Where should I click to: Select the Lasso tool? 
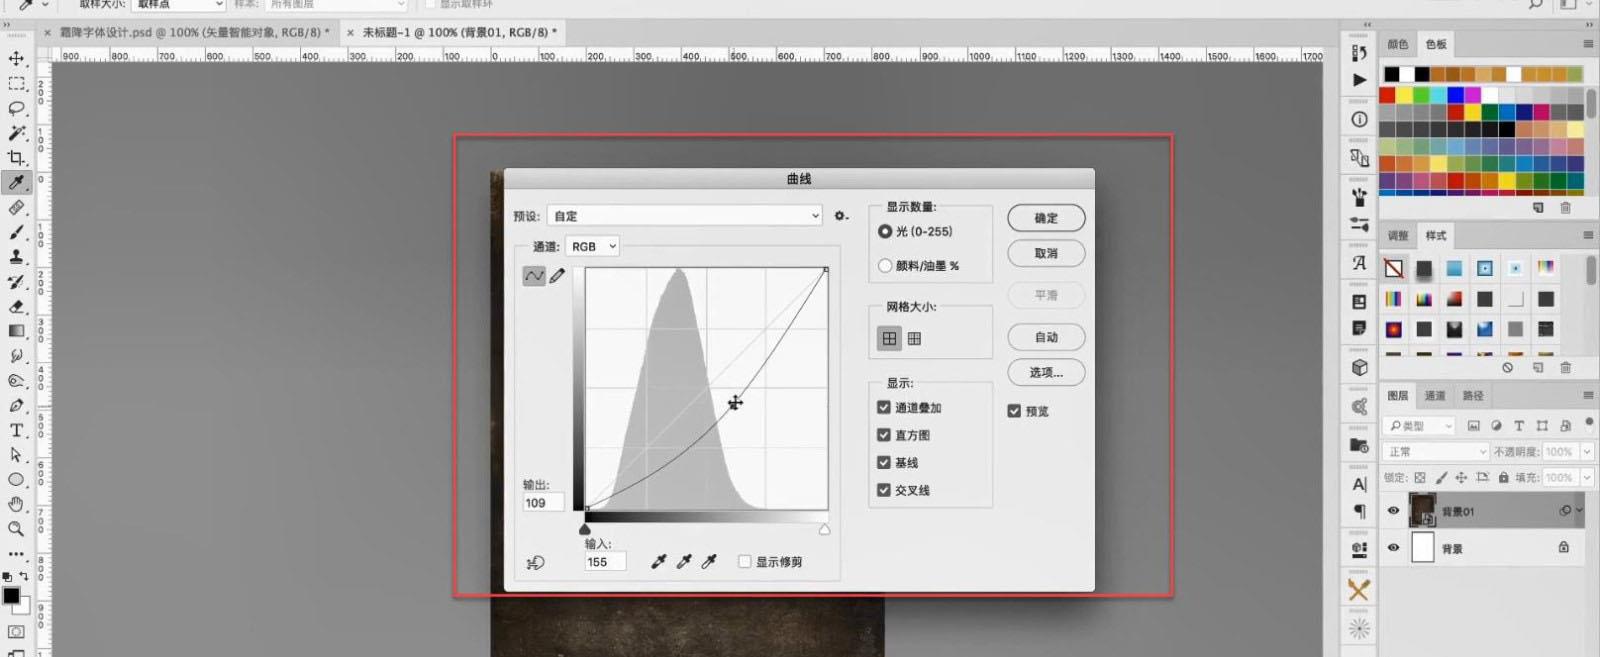[16, 108]
